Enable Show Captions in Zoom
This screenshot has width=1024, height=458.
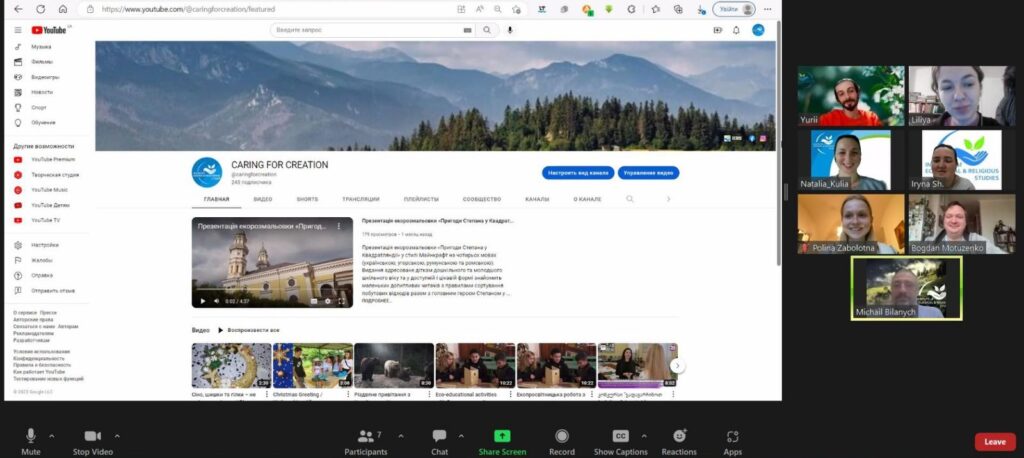pyautogui.click(x=620, y=442)
